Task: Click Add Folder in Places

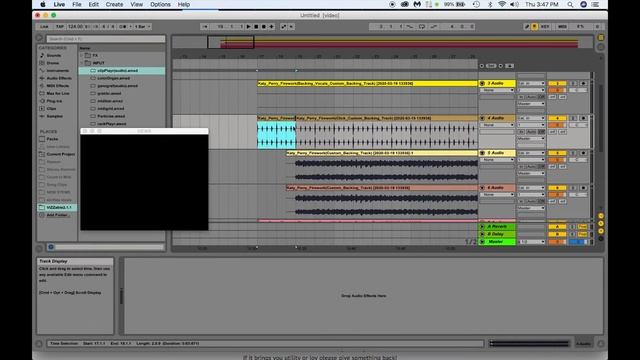Action: (x=57, y=215)
